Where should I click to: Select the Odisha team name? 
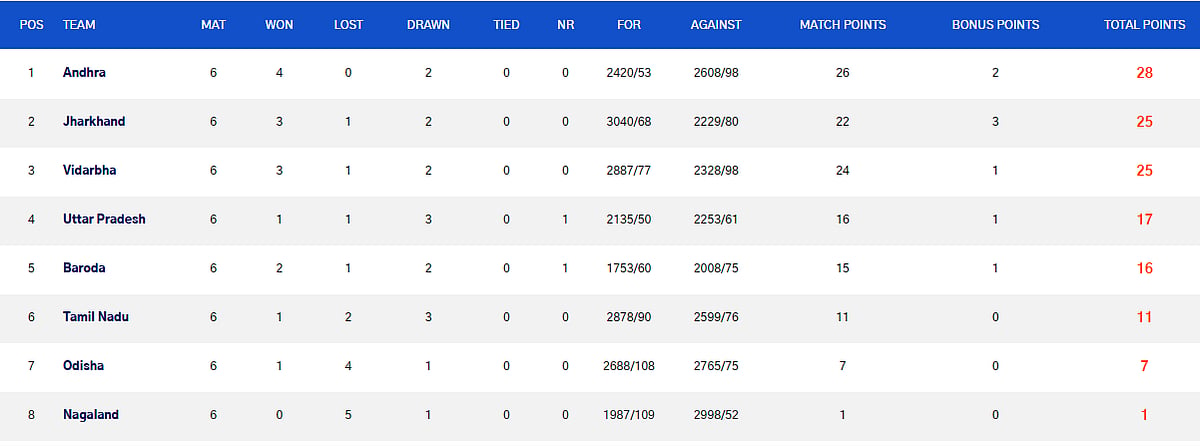click(x=83, y=366)
